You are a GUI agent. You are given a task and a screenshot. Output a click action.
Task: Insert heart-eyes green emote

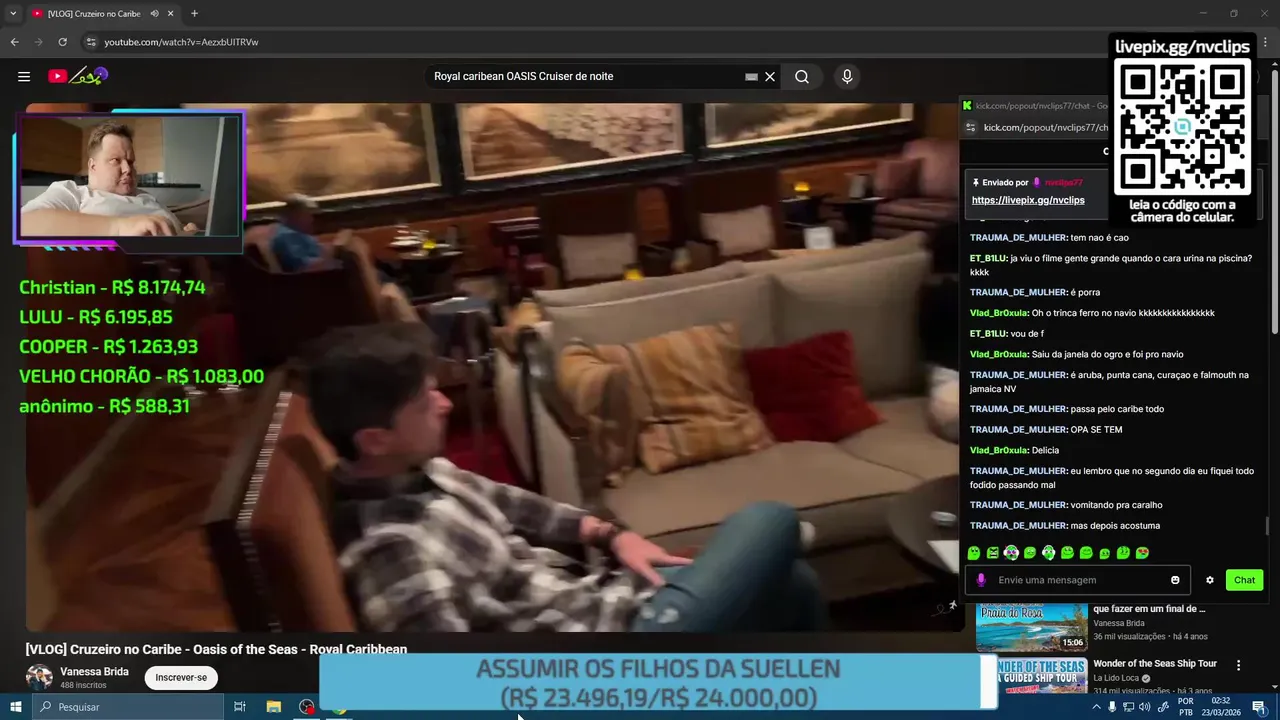pyautogui.click(x=1142, y=553)
